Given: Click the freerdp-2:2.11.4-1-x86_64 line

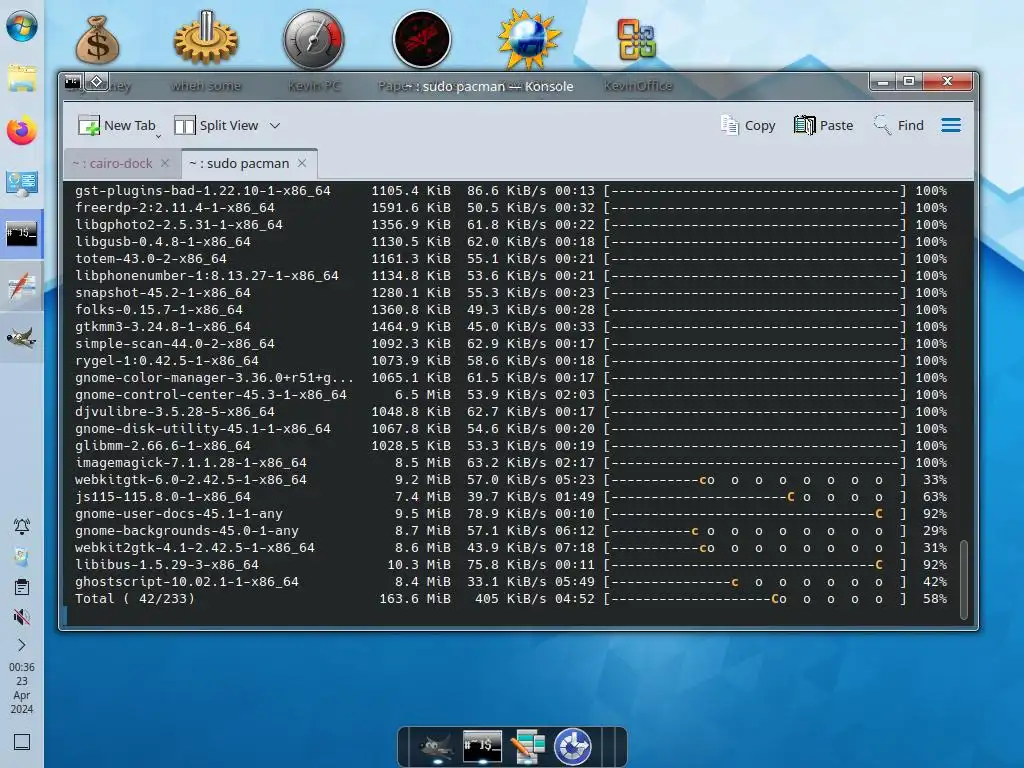Looking at the screenshot, I should [x=511, y=208].
